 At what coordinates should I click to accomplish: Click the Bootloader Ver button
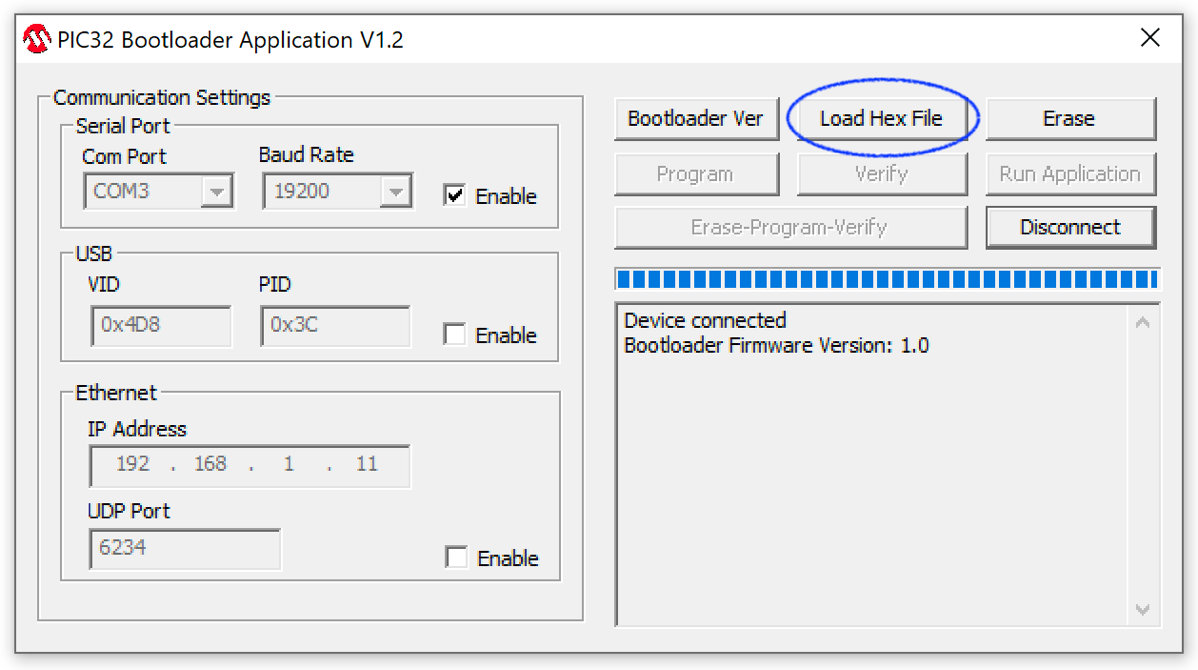695,119
